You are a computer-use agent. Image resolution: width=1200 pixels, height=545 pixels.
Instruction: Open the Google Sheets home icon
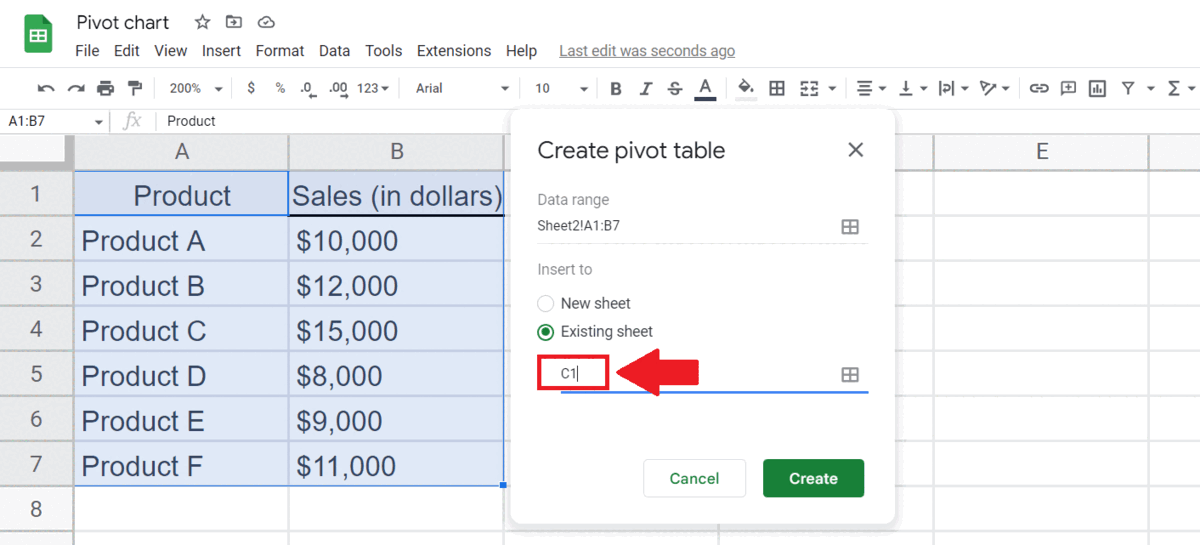(38, 35)
